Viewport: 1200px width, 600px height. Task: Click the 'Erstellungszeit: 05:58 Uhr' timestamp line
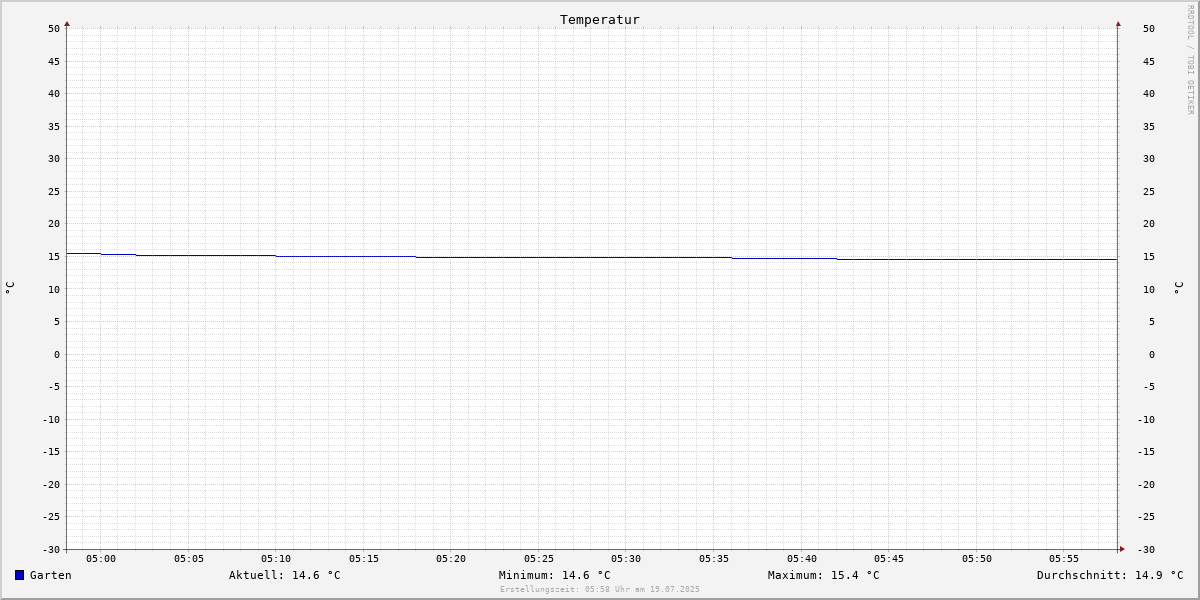[600, 589]
